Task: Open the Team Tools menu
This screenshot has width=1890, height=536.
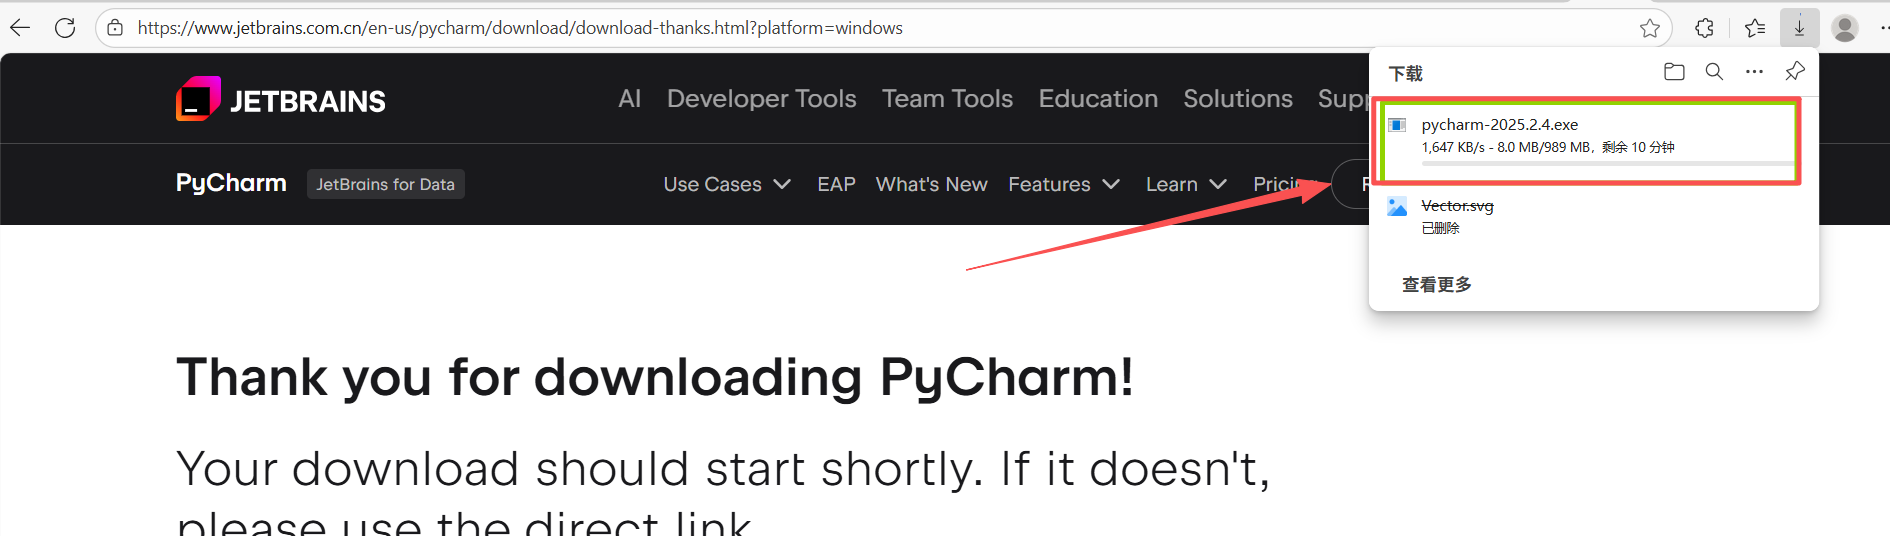Action: click(947, 98)
